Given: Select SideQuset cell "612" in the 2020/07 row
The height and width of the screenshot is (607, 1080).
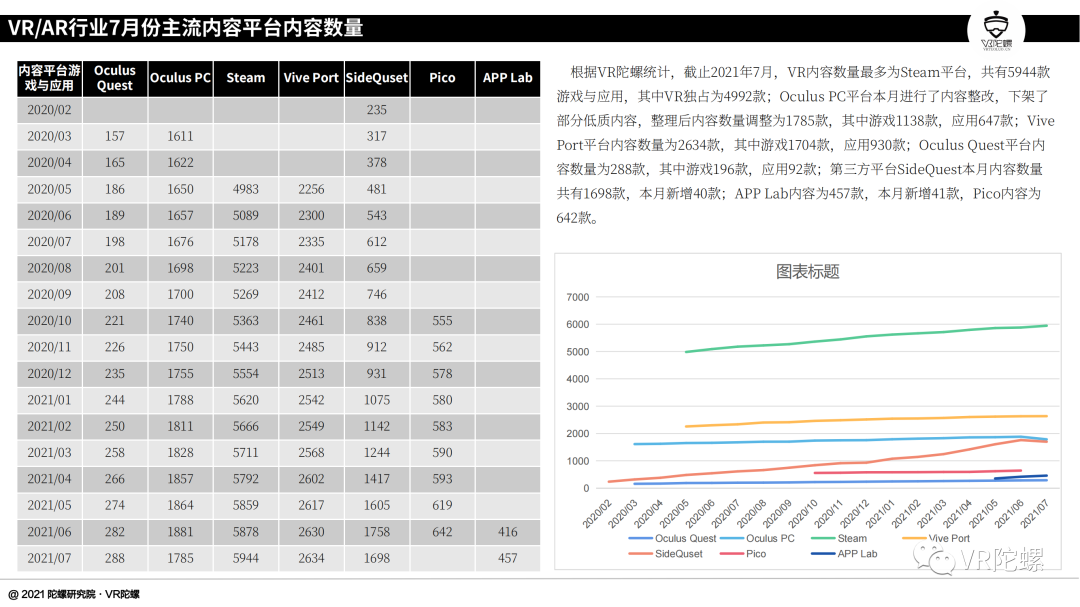Looking at the screenshot, I should point(377,242).
